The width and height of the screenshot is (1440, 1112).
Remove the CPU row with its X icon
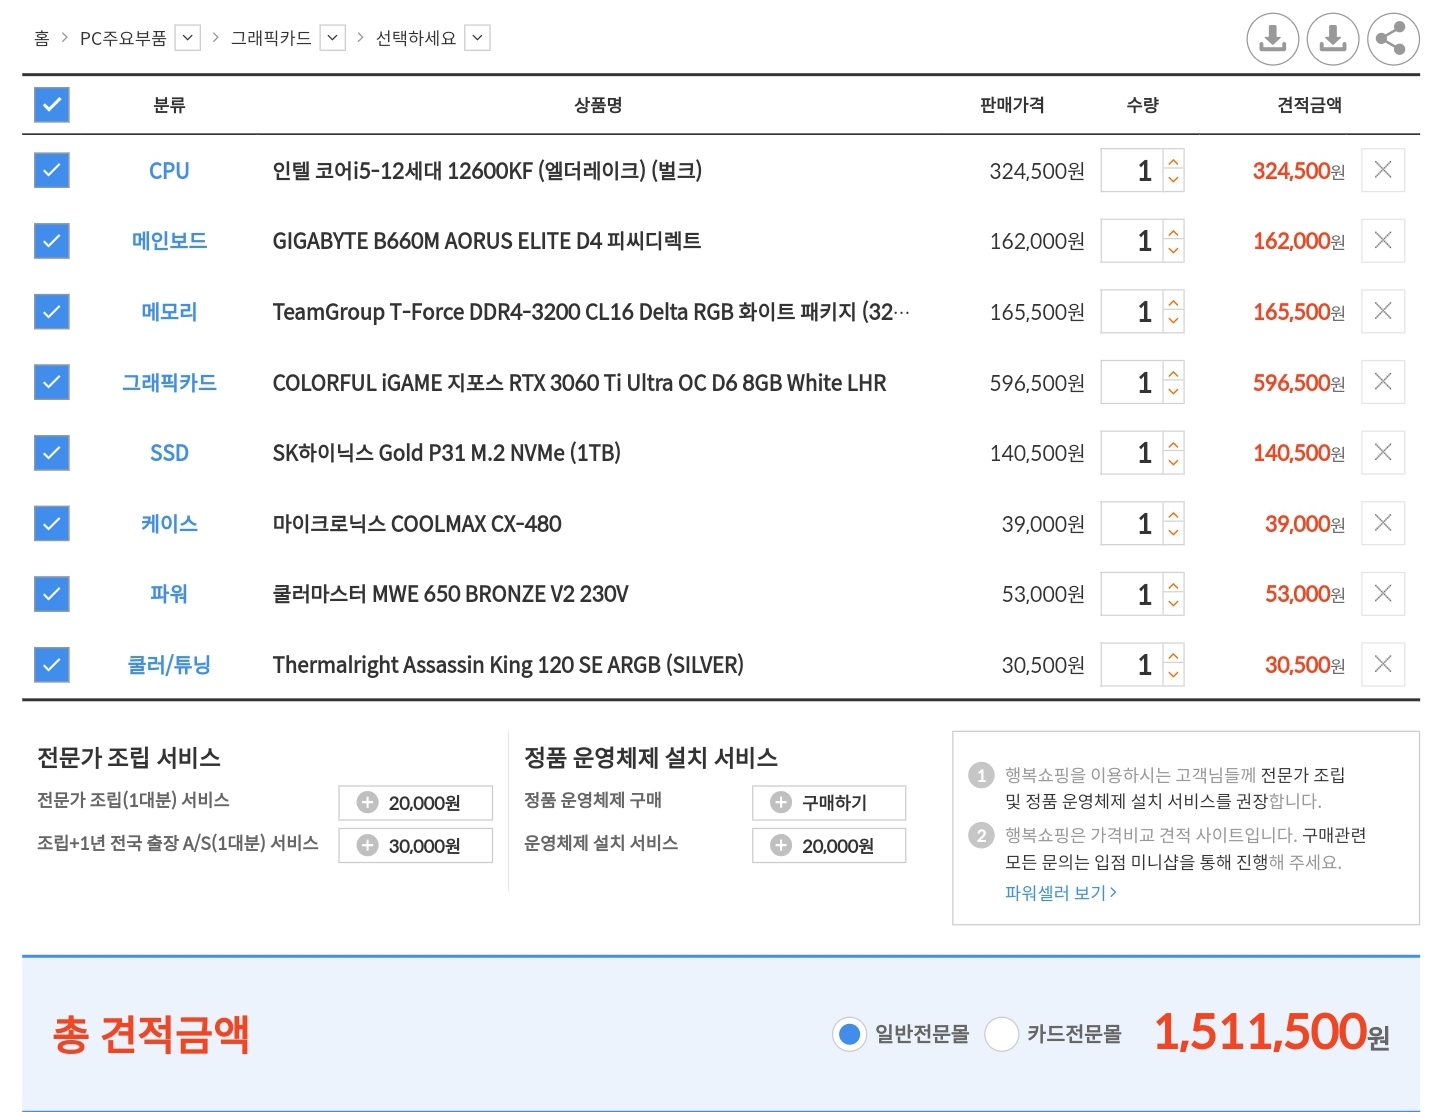(x=1383, y=170)
